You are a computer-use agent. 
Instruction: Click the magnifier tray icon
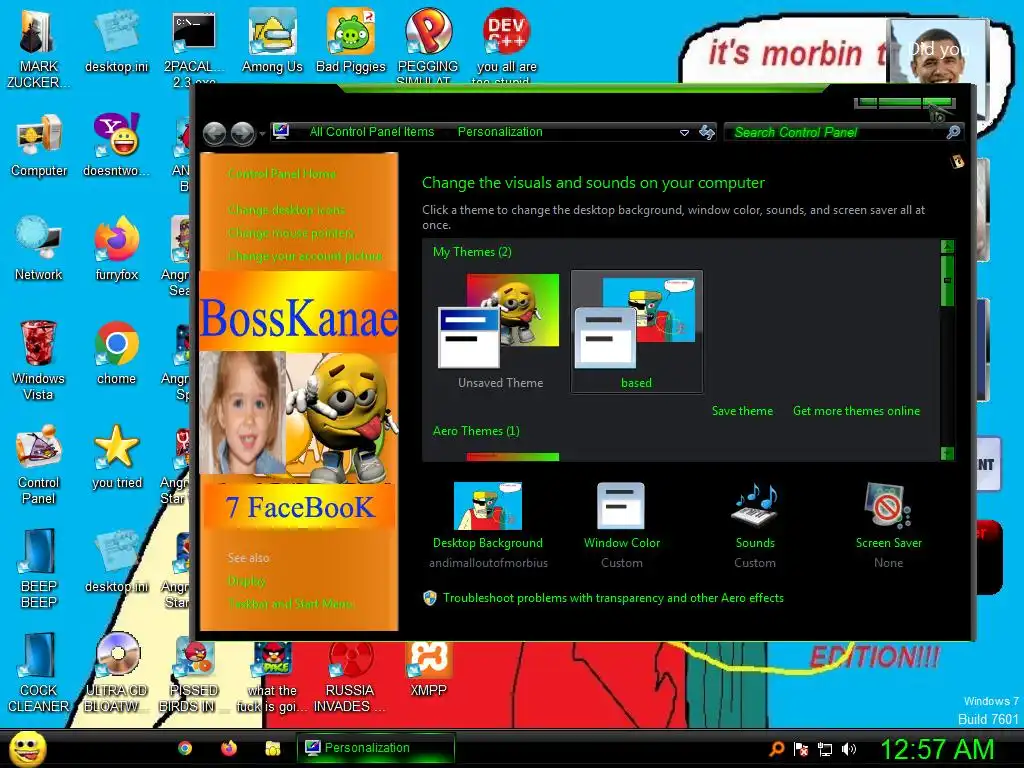pyautogui.click(x=776, y=748)
